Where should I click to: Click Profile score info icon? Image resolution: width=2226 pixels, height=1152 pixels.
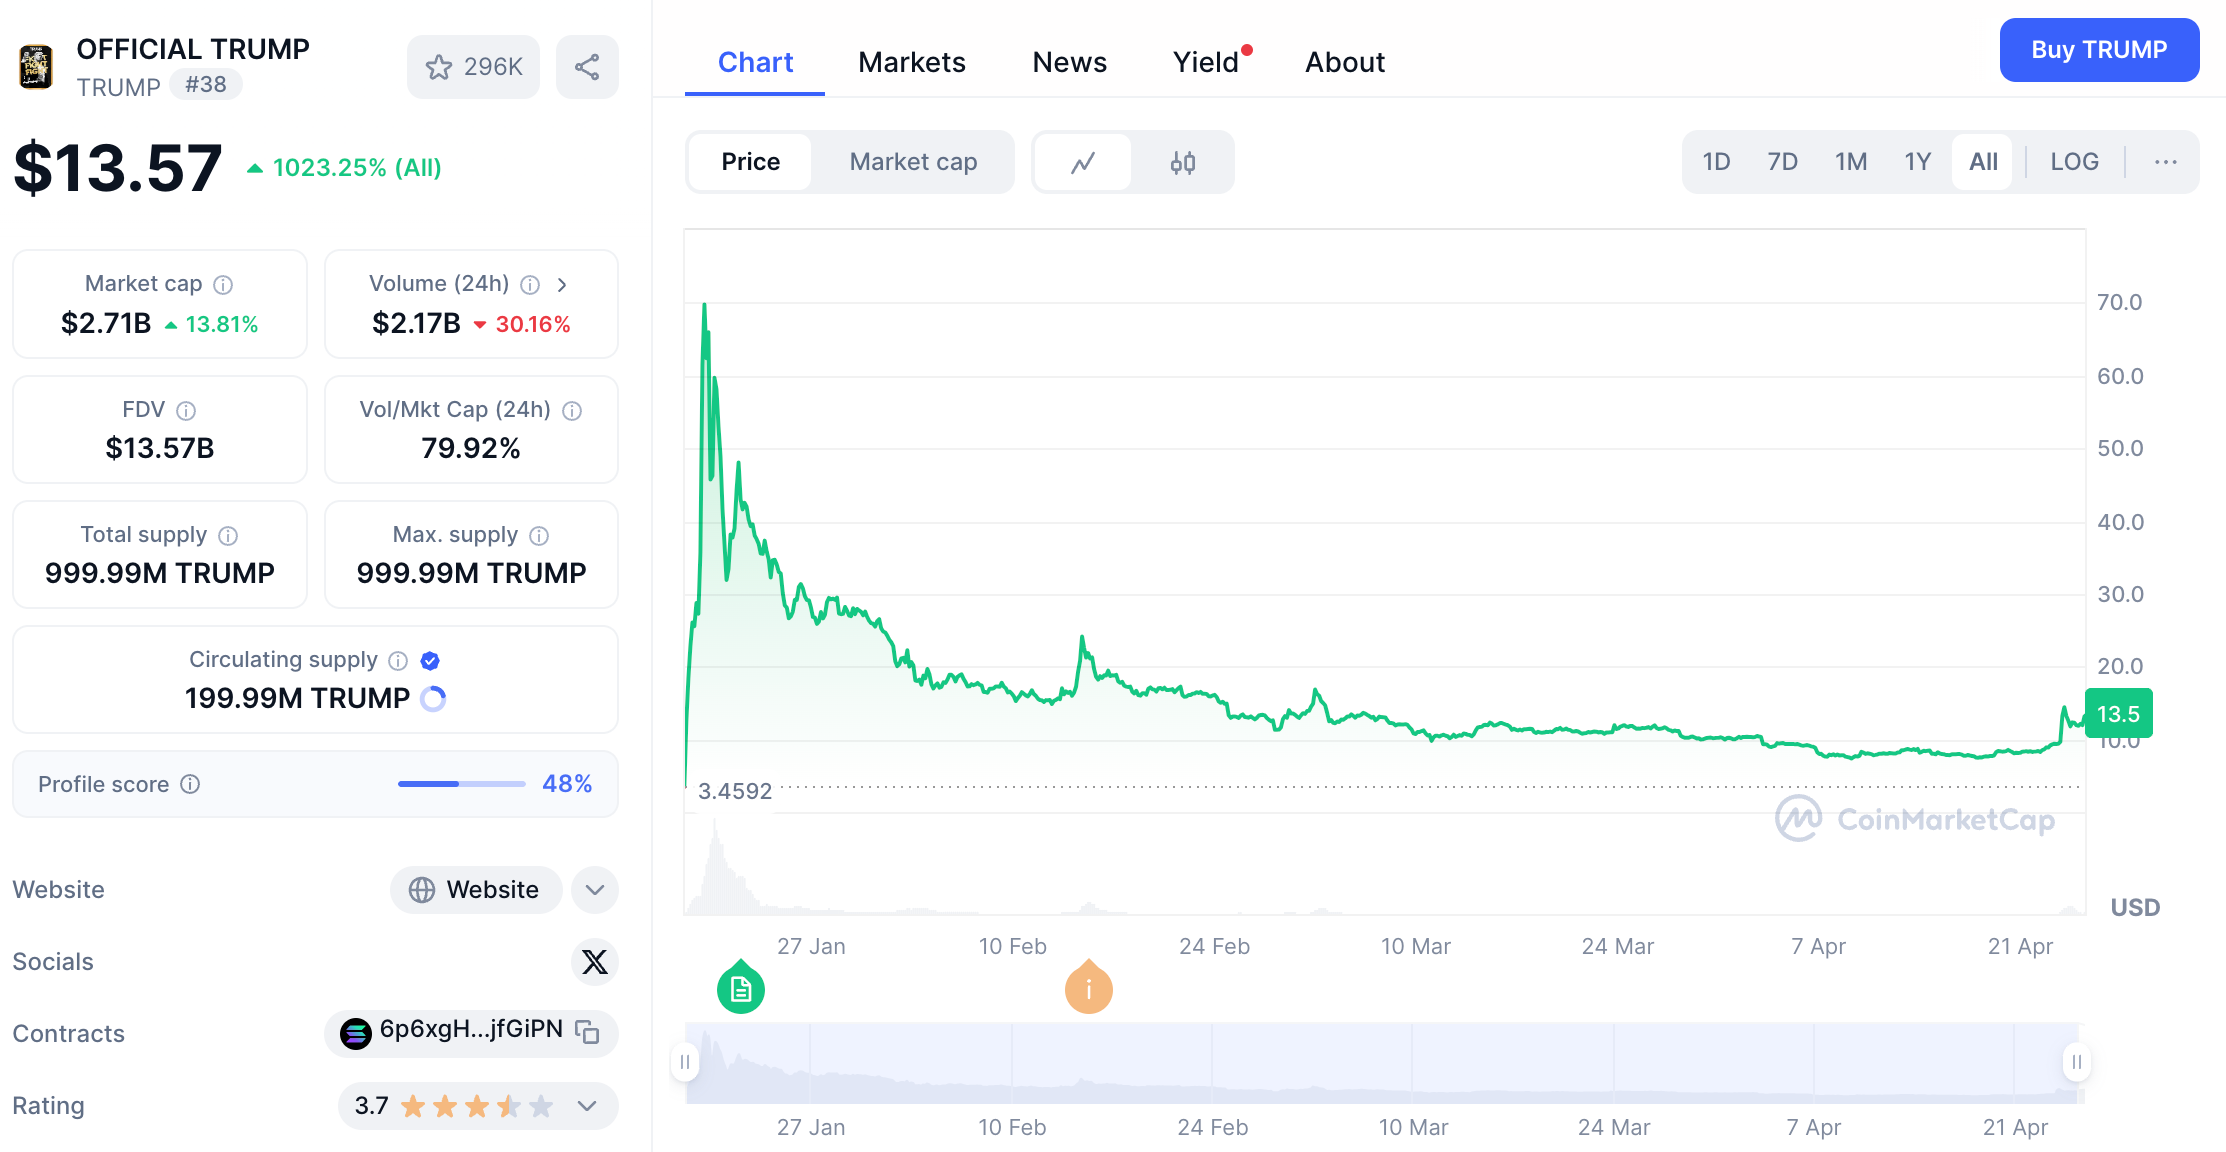(190, 784)
